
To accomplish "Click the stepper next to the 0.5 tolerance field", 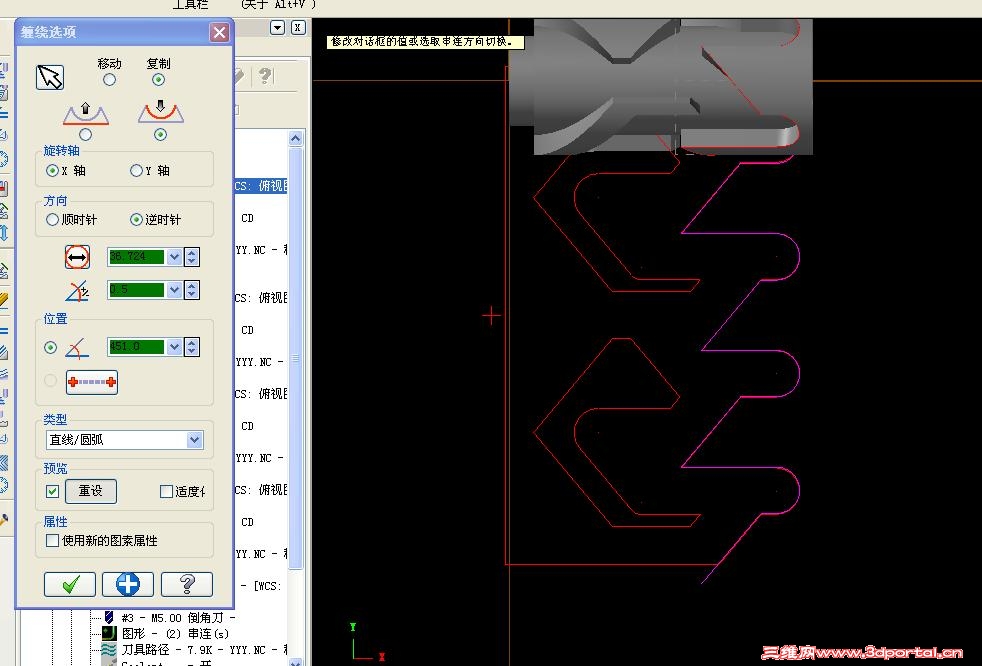I will point(192,290).
